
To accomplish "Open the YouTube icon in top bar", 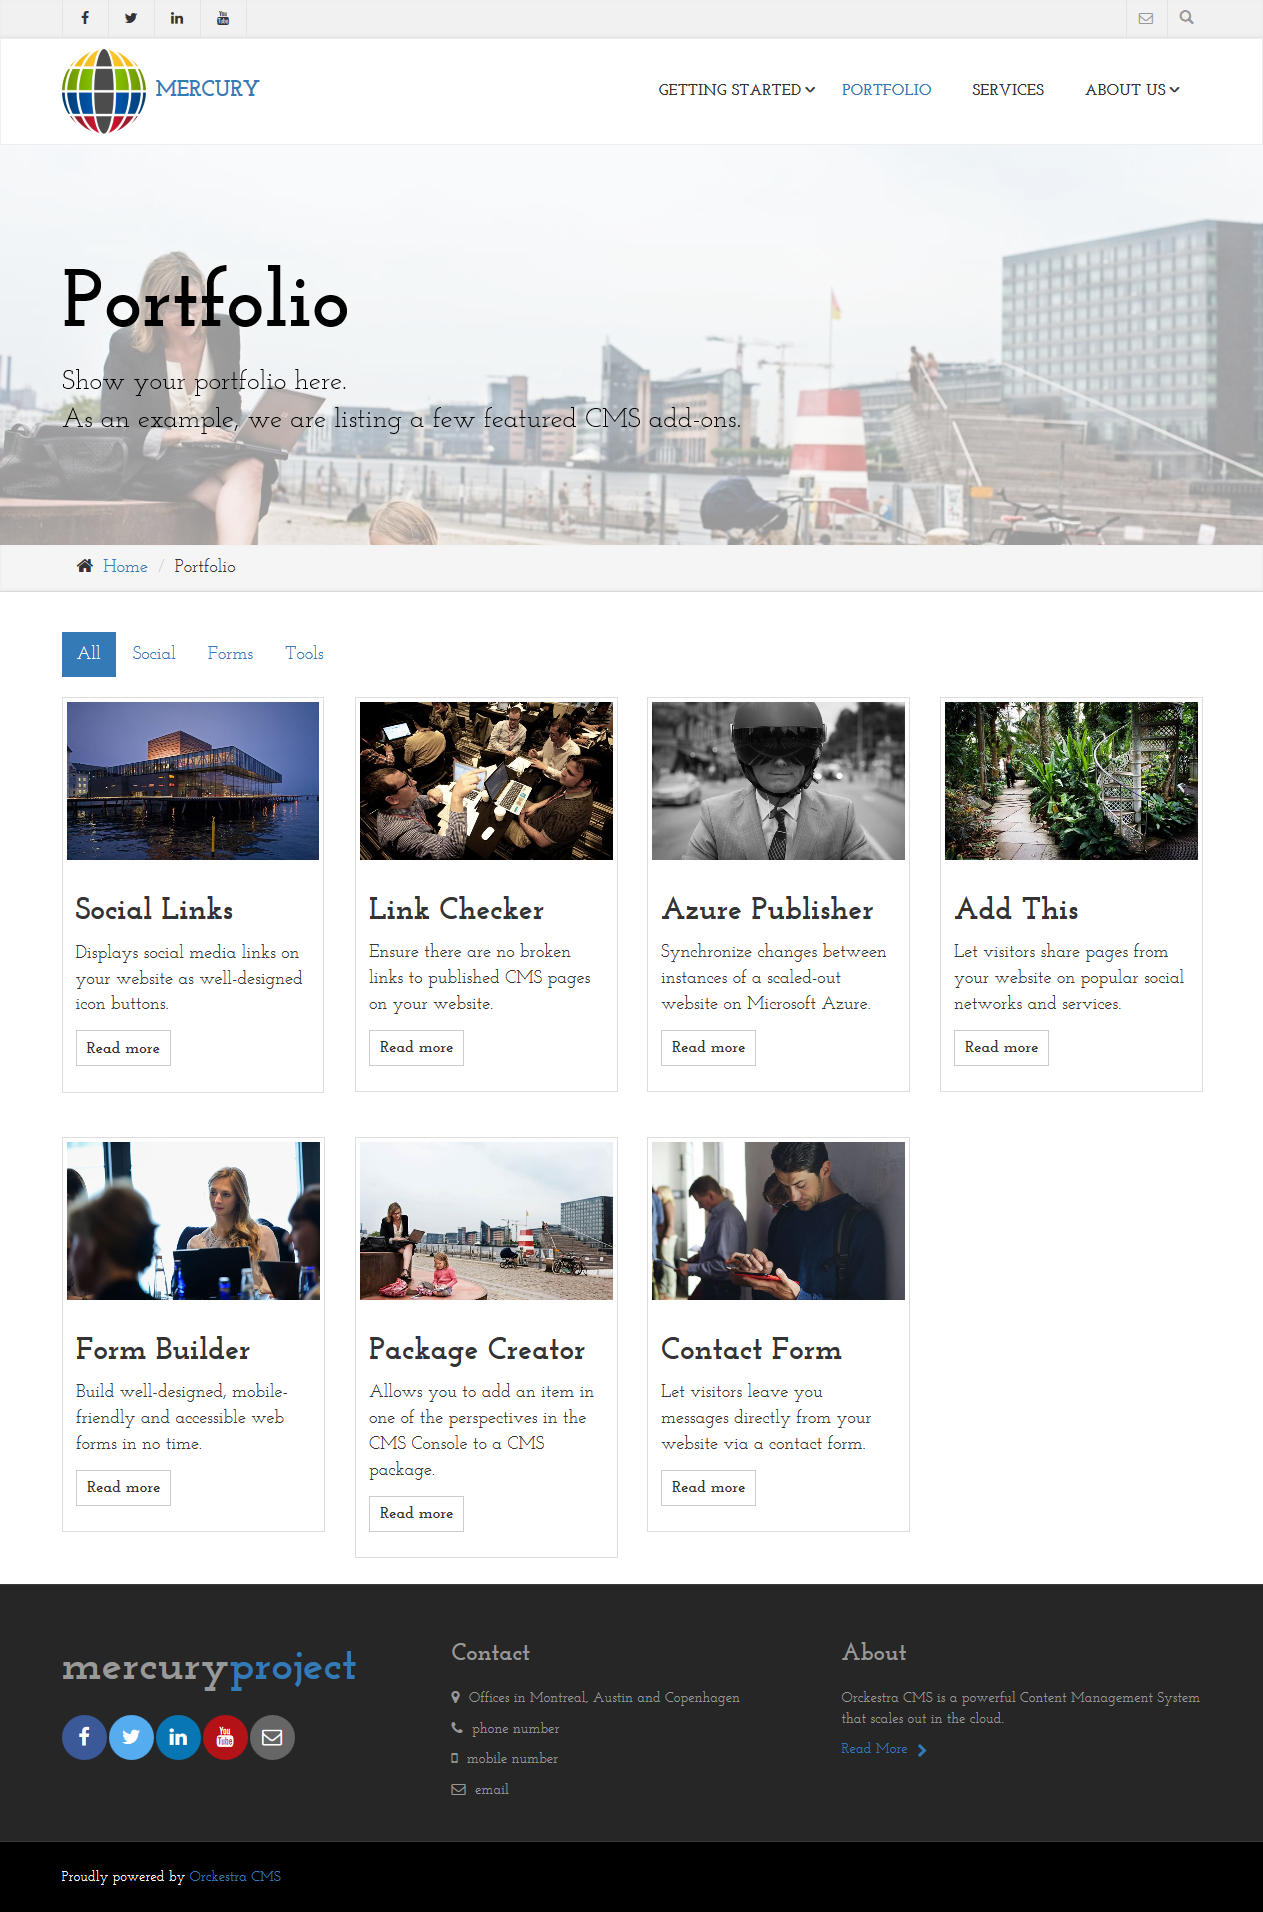I will pos(223,18).
